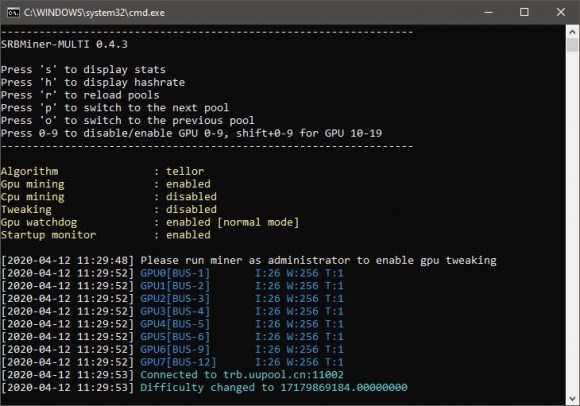Click the scrollbar up arrow
This screenshot has height=406, width=580.
(x=572, y=32)
